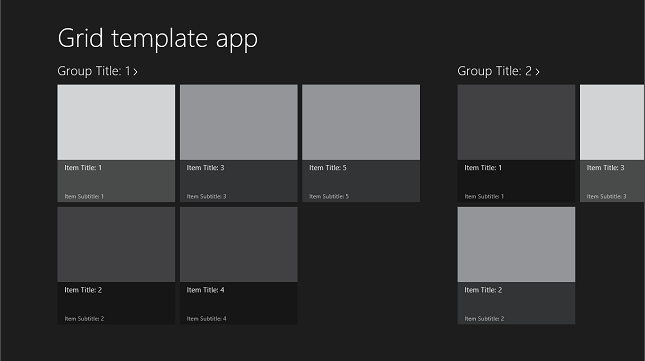Click Item Subtitle: 1 text in Group 2
Screen dimensions: 645x361
(484, 197)
